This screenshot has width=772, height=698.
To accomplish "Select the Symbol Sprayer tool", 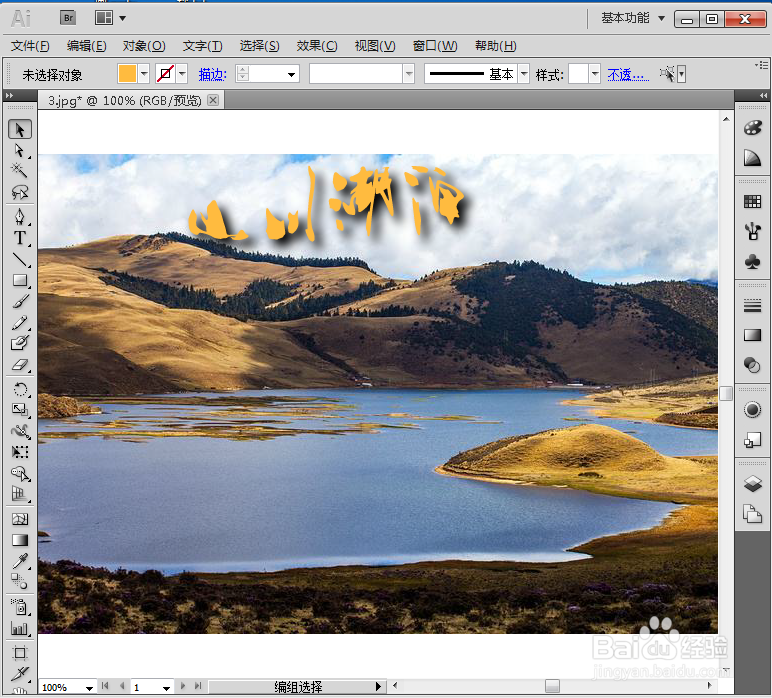I will (20, 607).
